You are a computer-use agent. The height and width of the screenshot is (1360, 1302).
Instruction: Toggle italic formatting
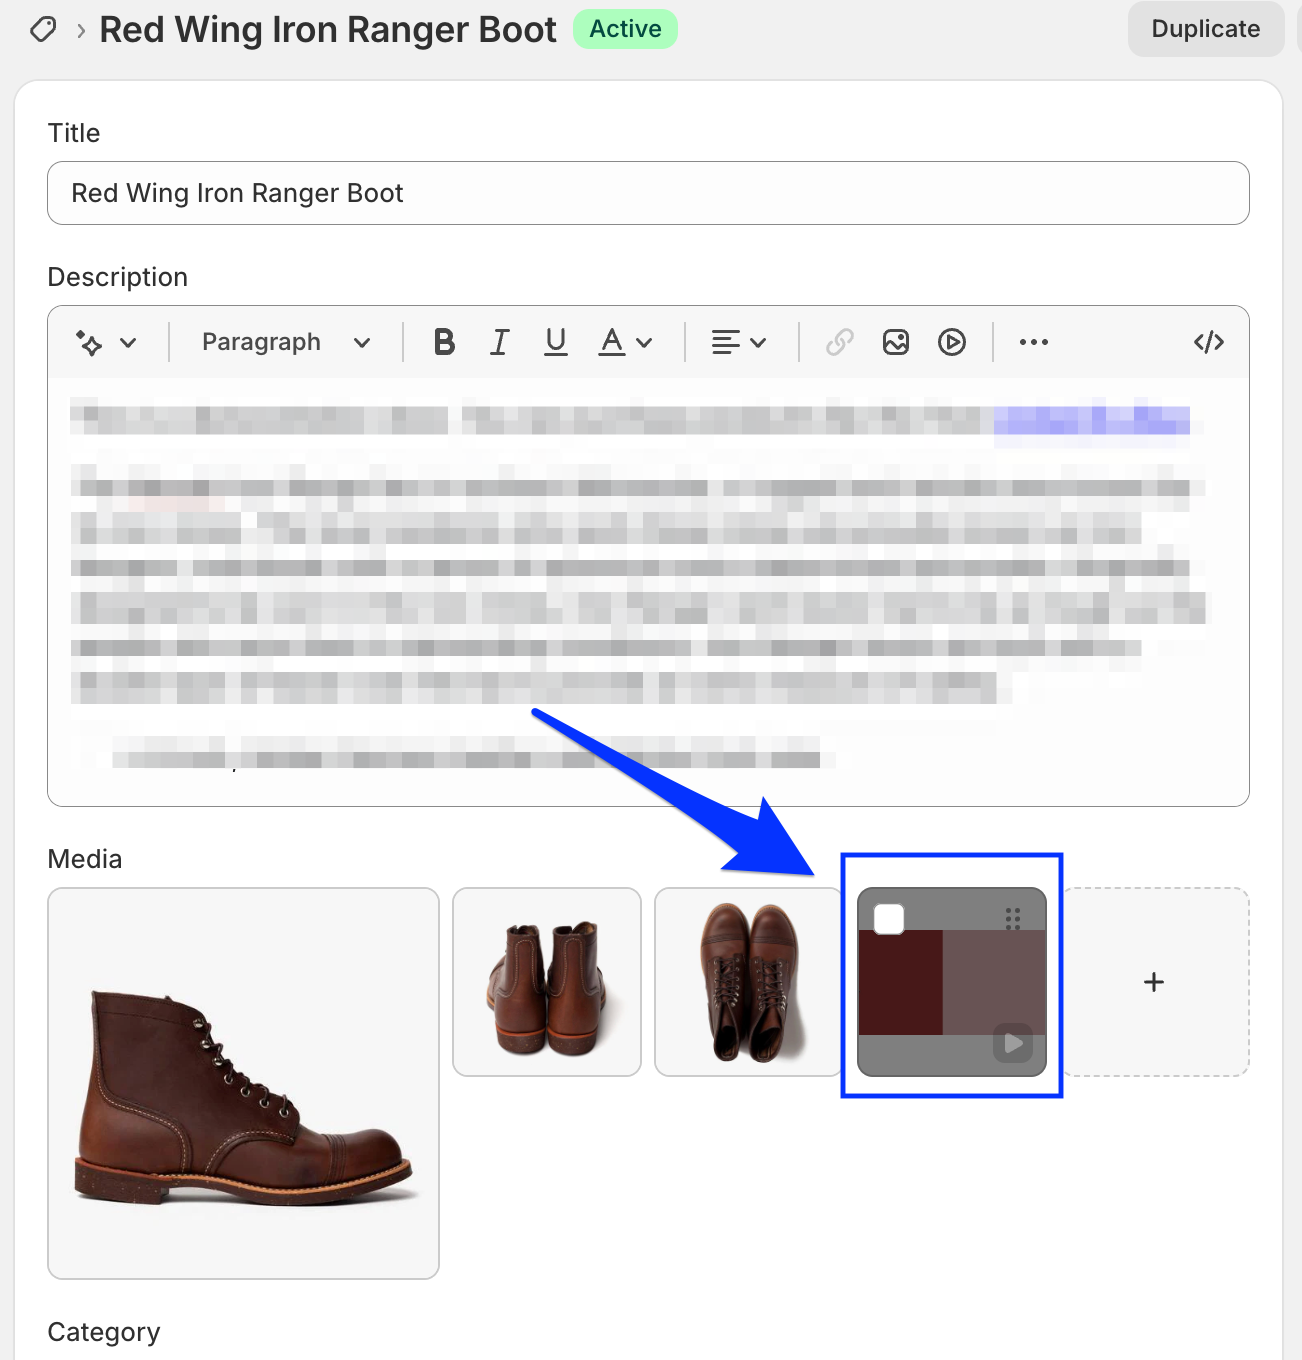pos(499,342)
